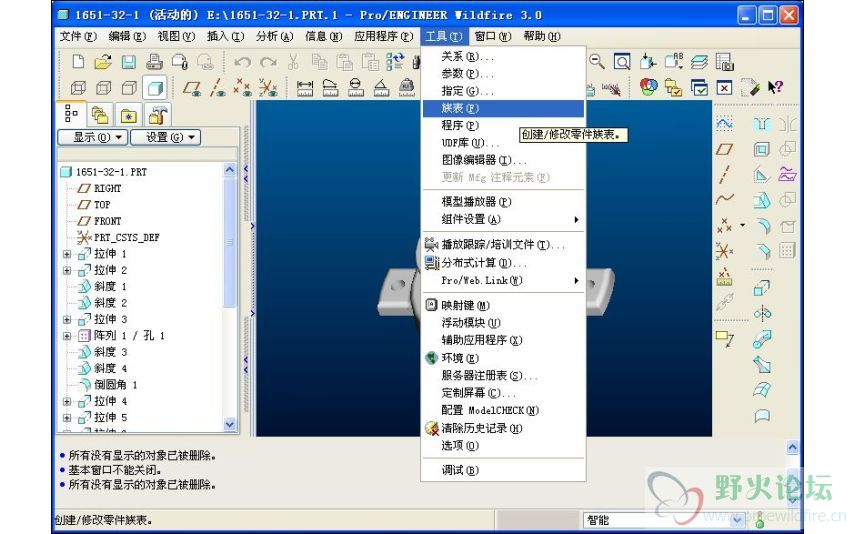Select 倒圆角 1 in the model tree
This screenshot has height=534, width=856.
(115, 385)
